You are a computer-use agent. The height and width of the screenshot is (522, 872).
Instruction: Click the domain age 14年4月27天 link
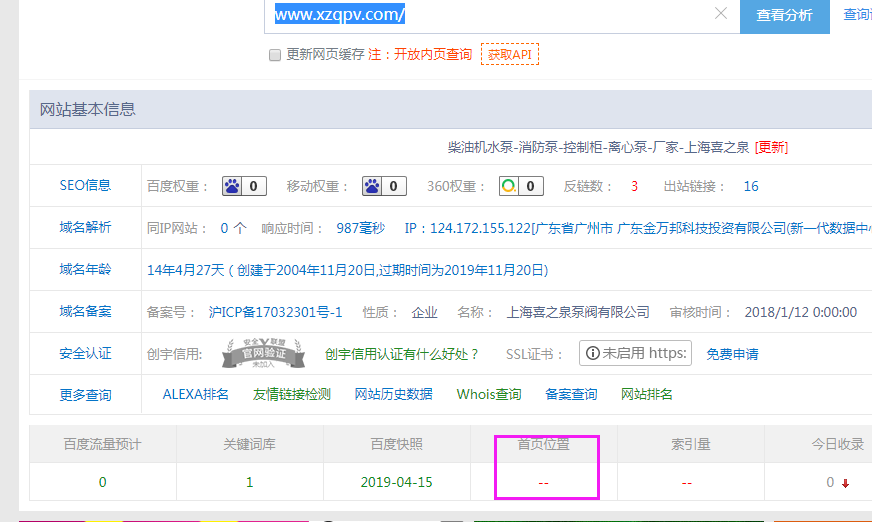point(185,270)
